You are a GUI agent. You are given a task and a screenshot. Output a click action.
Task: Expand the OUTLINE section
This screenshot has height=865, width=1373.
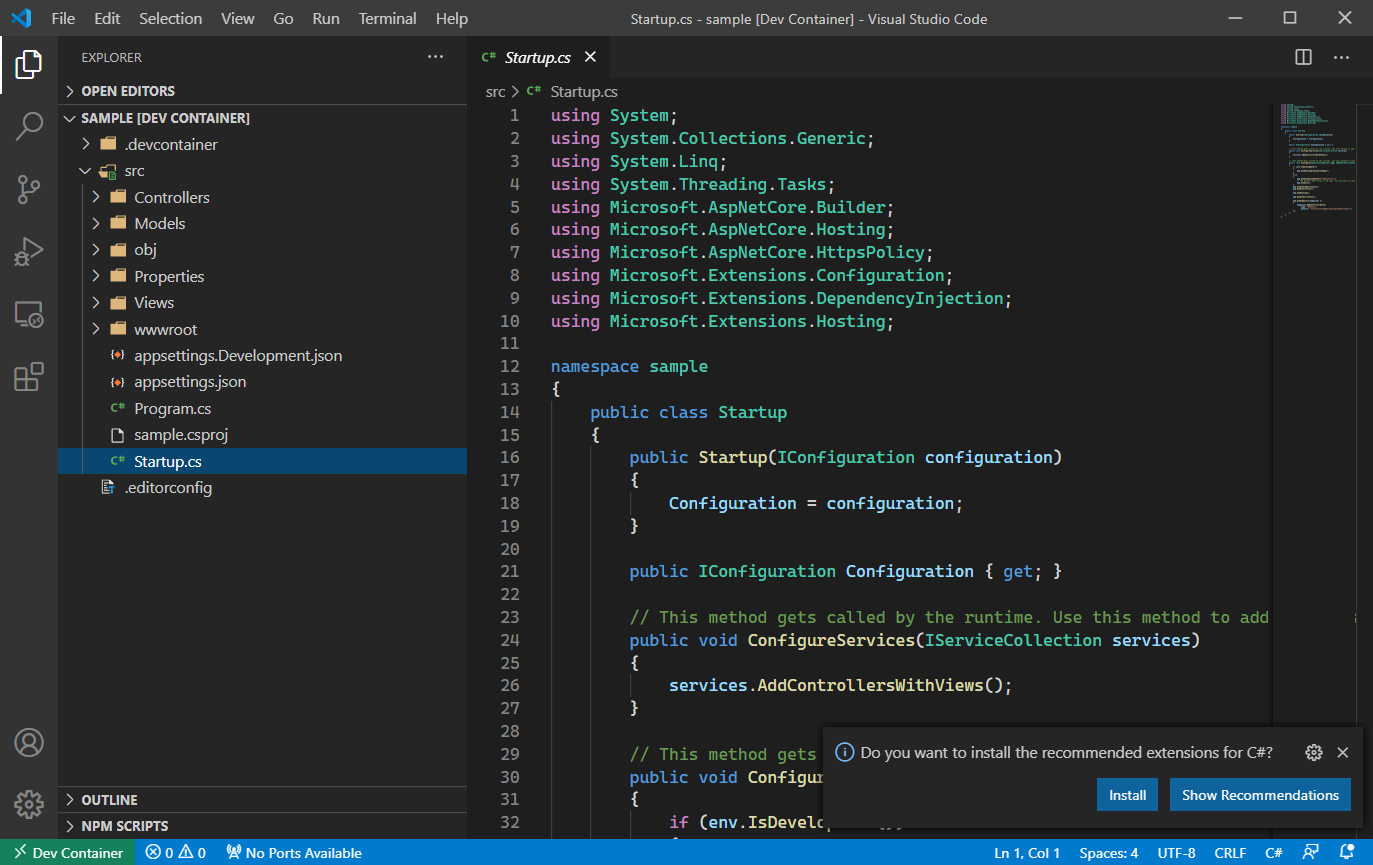tap(109, 800)
